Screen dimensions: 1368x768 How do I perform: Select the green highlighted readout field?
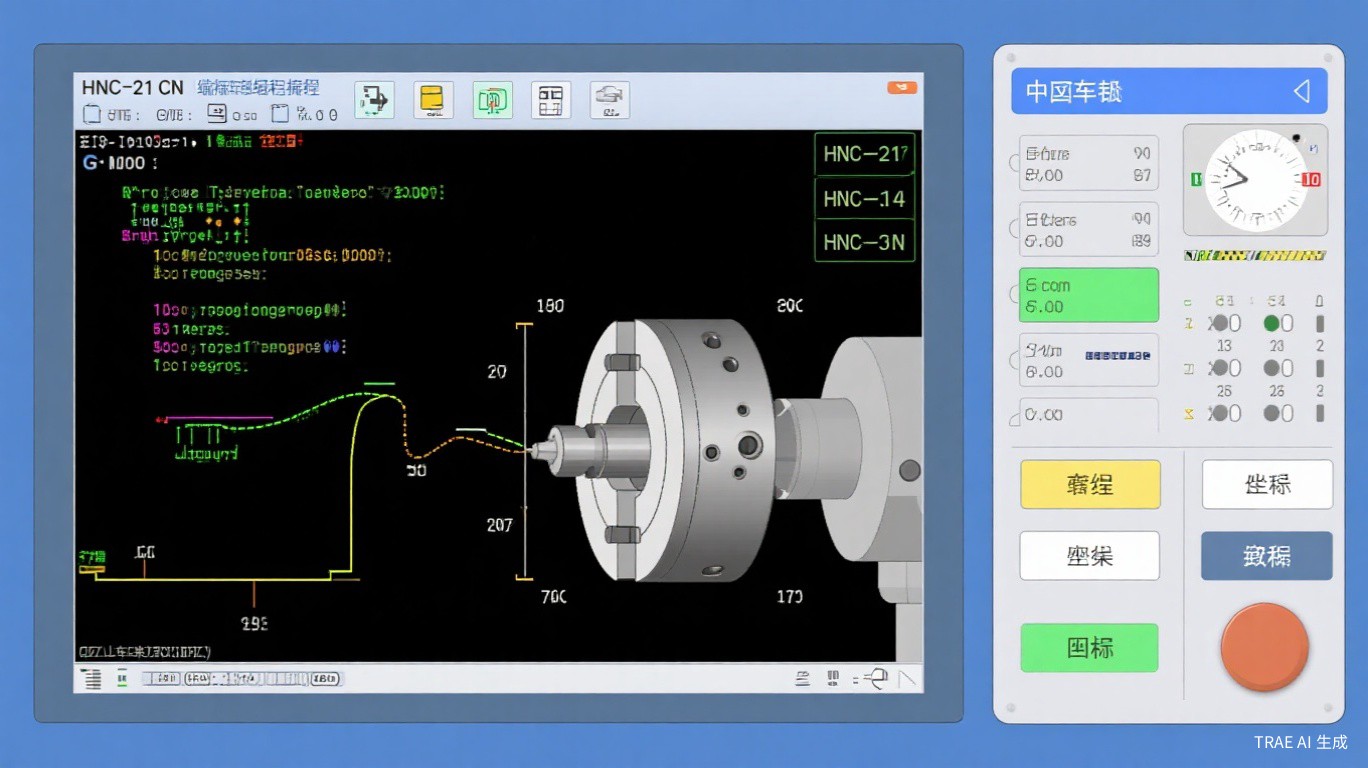pyautogui.click(x=1089, y=295)
